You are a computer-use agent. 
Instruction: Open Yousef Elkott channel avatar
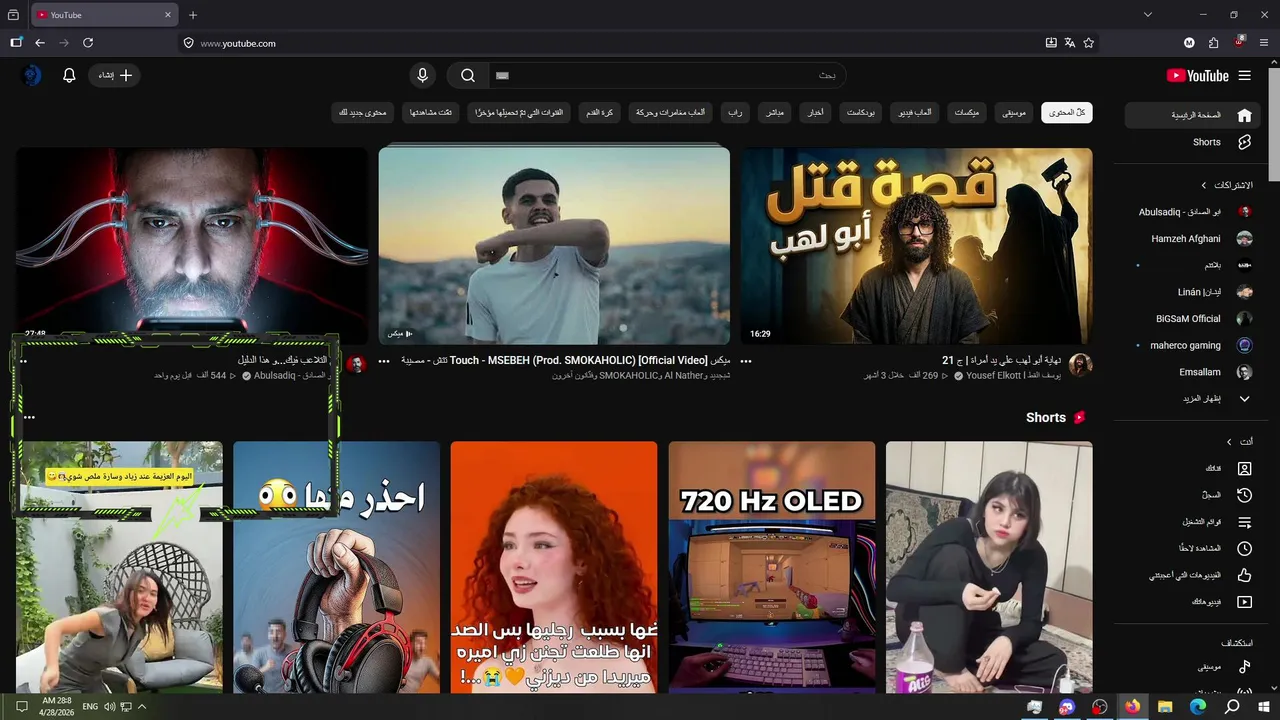(x=1080, y=365)
